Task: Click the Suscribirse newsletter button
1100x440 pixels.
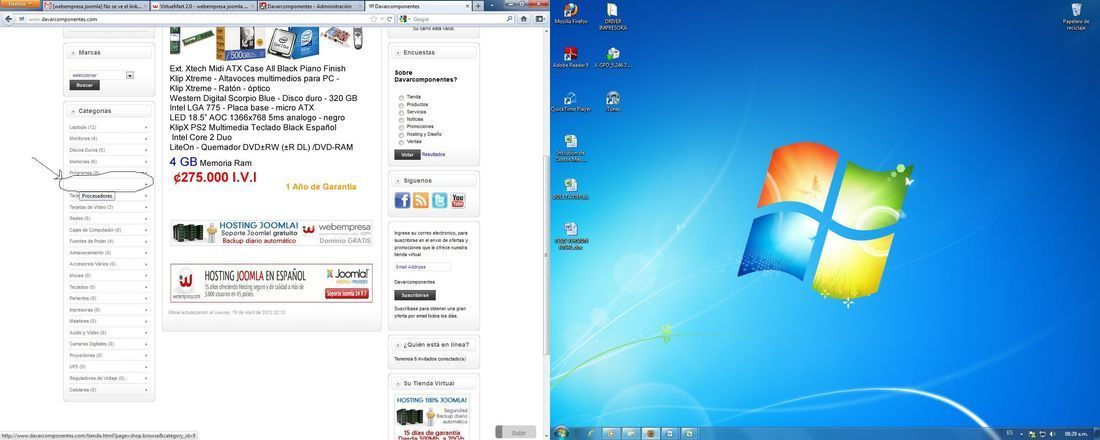Action: (415, 295)
